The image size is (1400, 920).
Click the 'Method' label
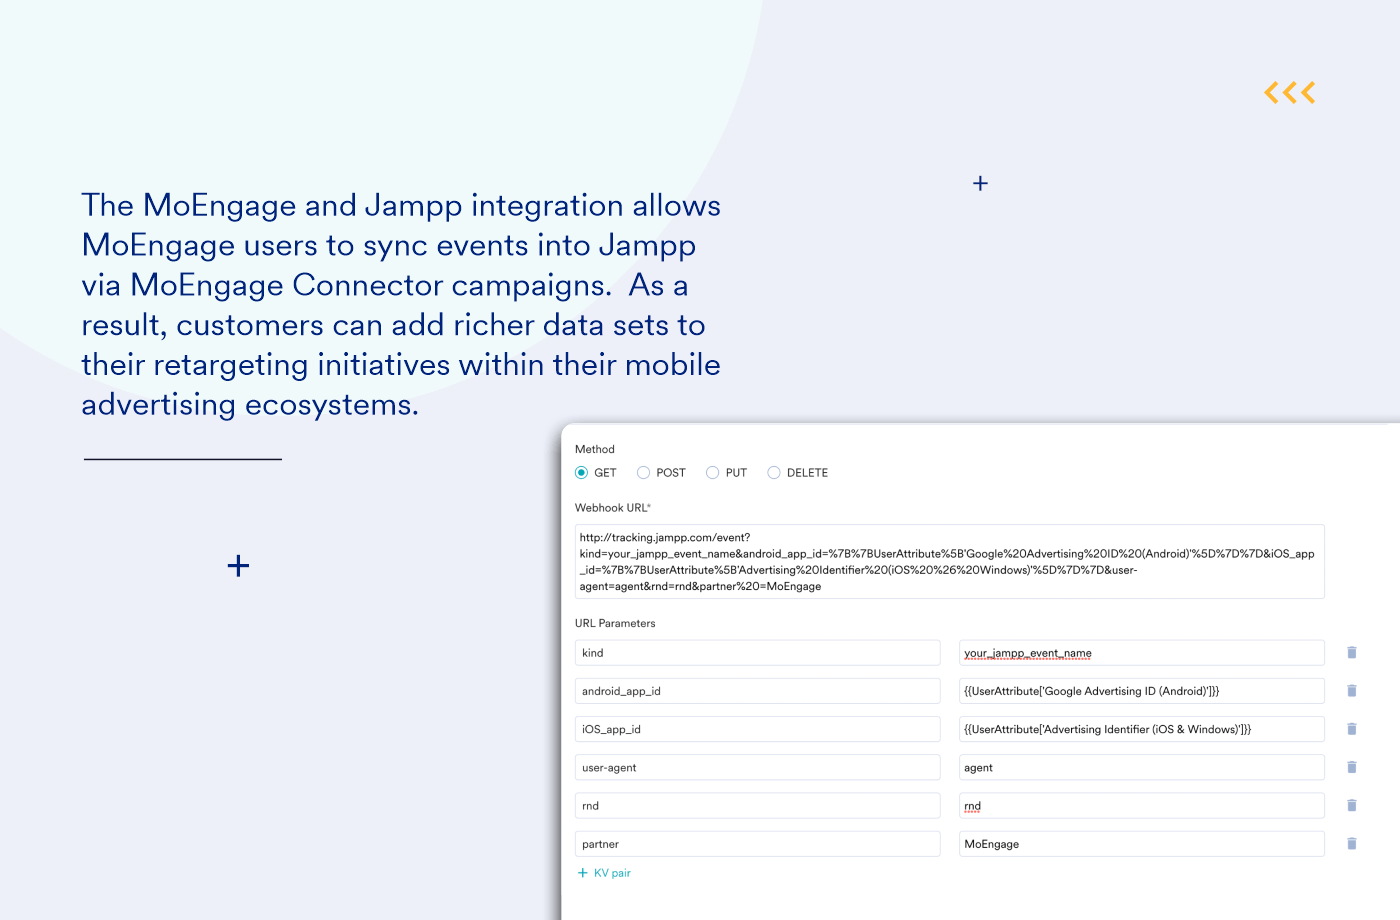[x=595, y=449]
